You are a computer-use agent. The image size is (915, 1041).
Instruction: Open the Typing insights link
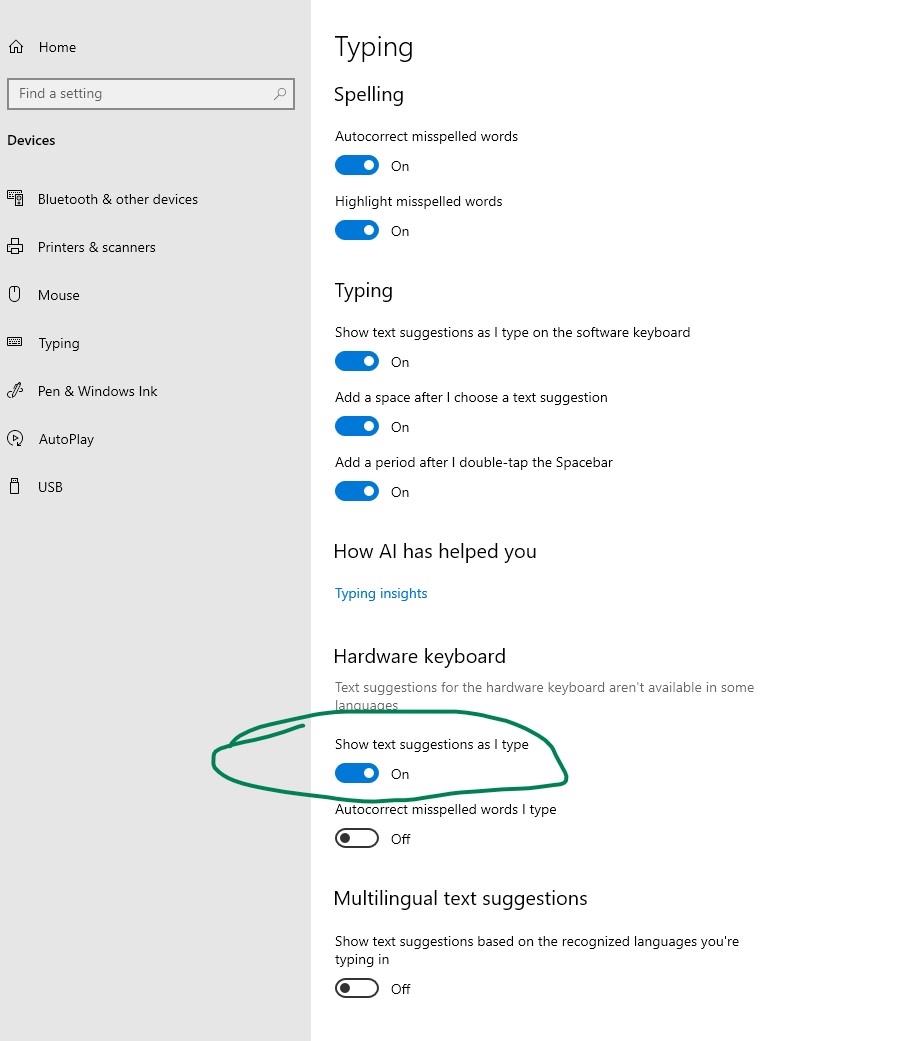pos(381,594)
